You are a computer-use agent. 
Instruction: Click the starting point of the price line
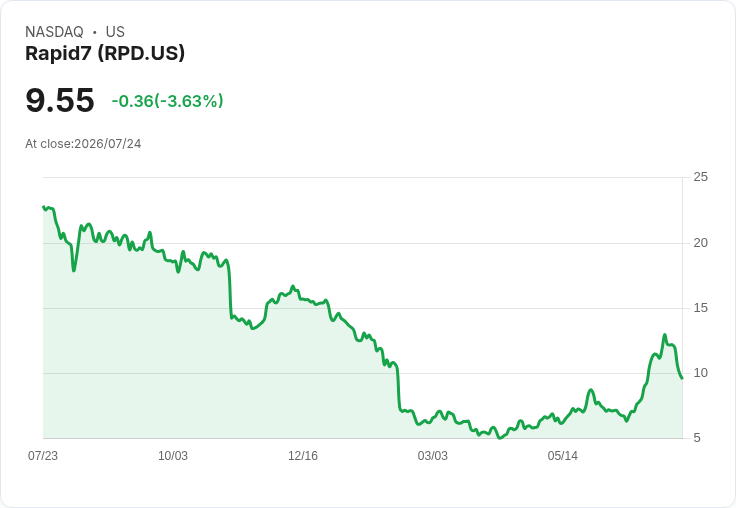43,207
